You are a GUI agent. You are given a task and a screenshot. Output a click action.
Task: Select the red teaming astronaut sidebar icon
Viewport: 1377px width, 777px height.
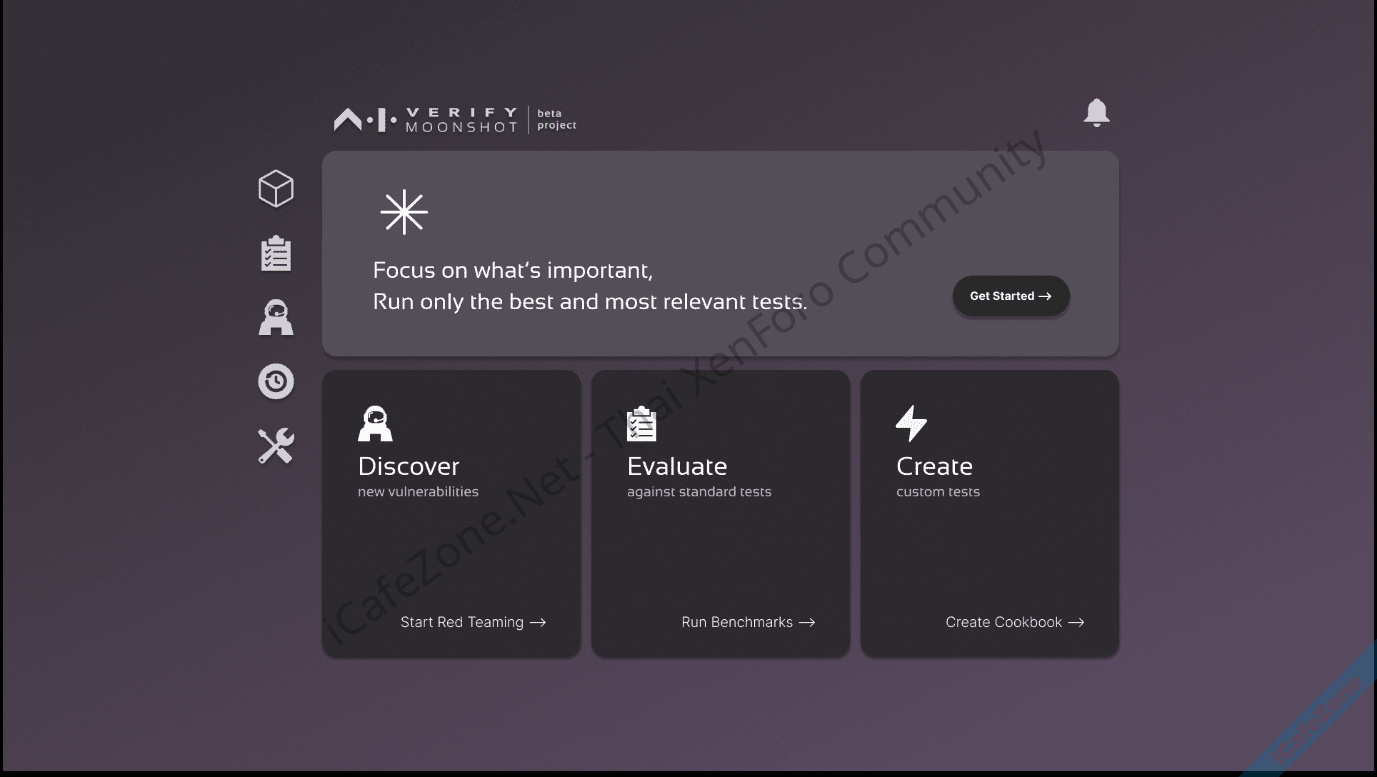click(x=276, y=318)
